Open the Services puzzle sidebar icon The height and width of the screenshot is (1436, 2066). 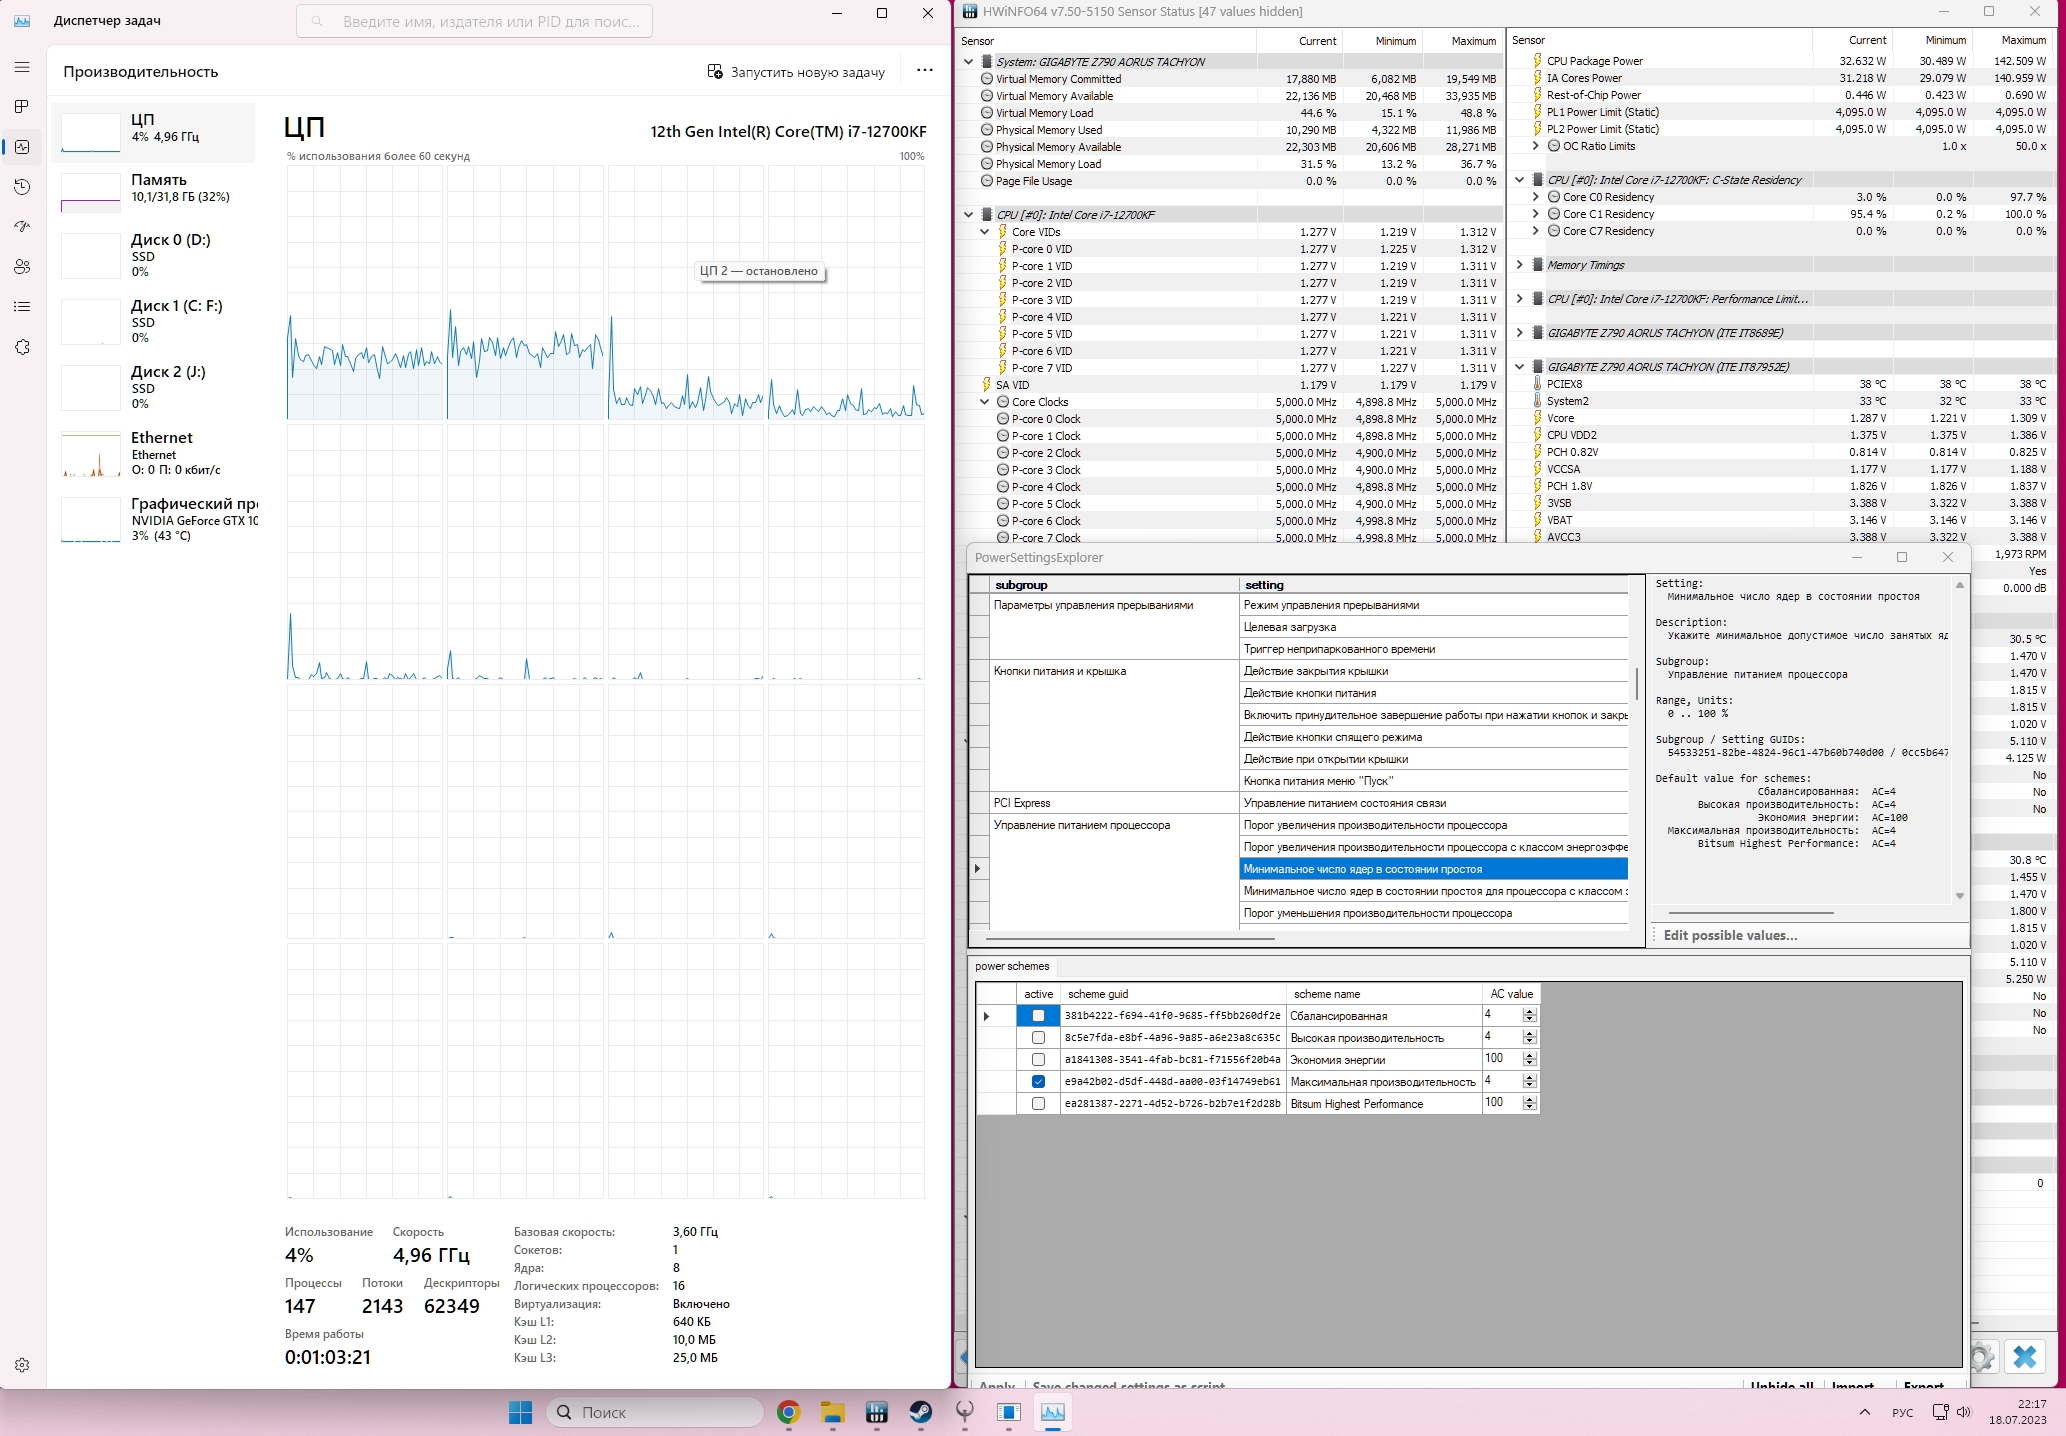point(22,347)
